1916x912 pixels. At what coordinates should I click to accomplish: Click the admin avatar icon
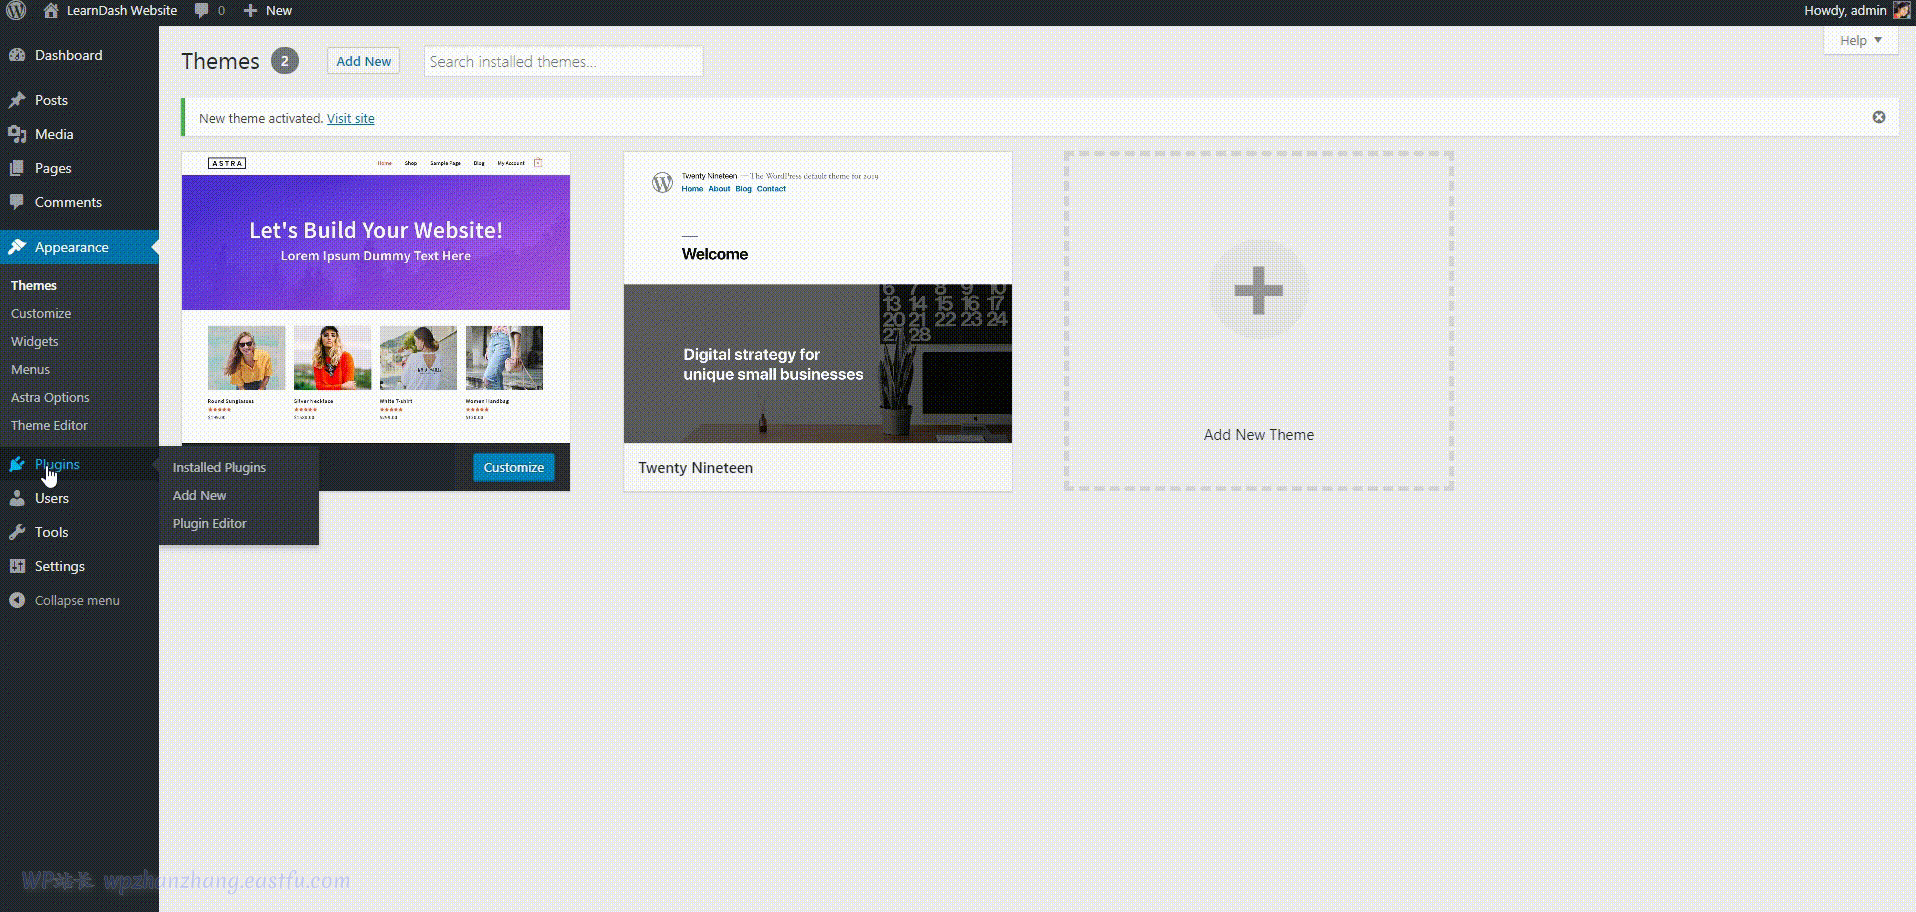click(1902, 11)
